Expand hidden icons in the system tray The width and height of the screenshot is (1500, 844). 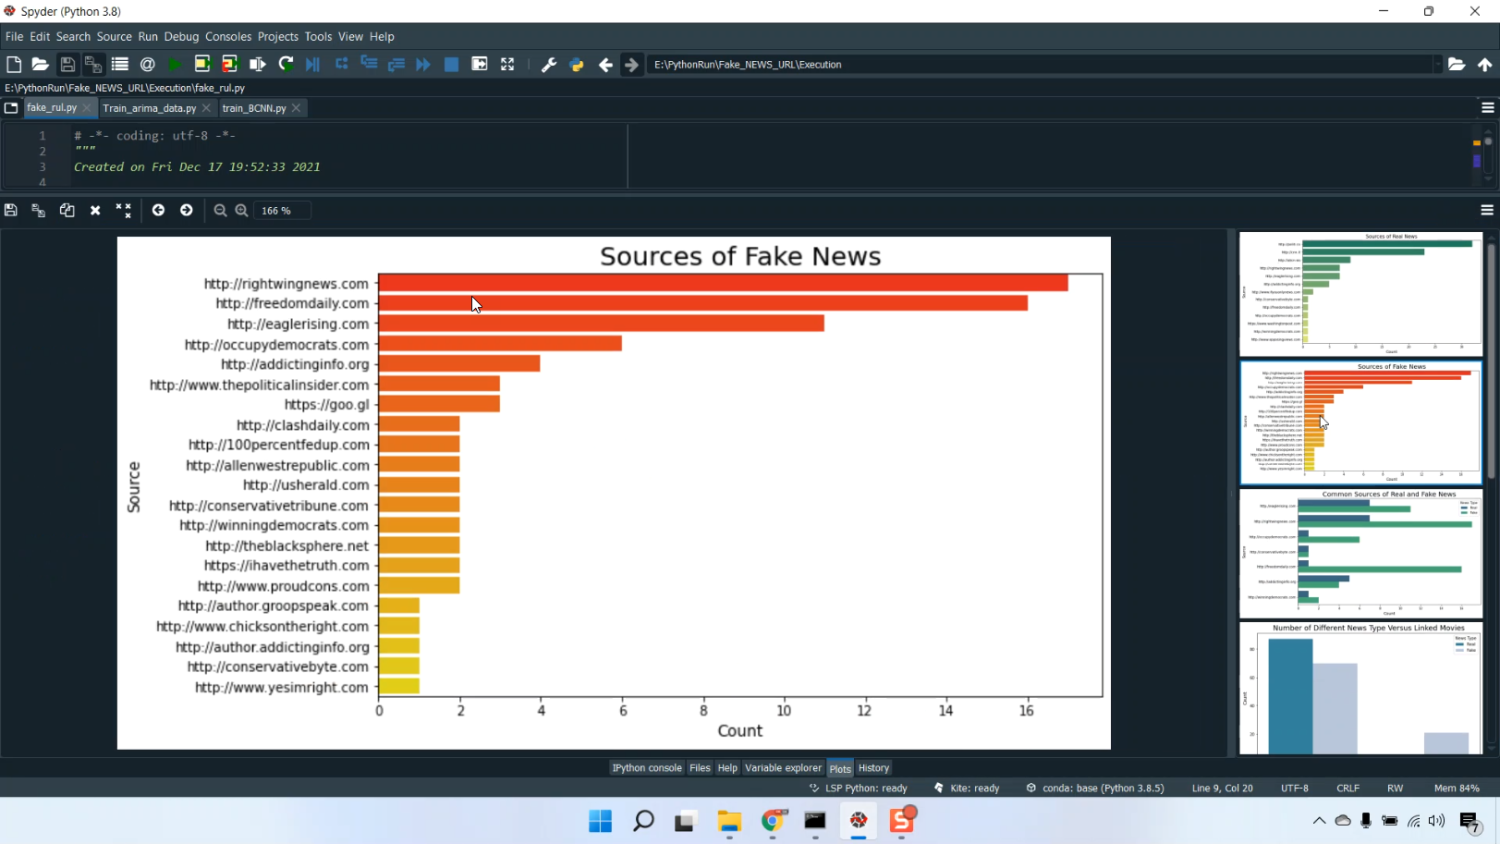coord(1318,820)
